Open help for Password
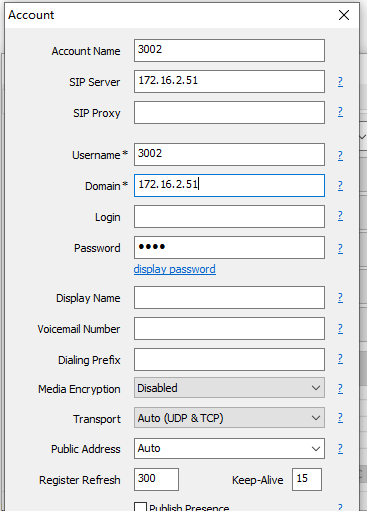Screen dimensions: 367x511 340,249
